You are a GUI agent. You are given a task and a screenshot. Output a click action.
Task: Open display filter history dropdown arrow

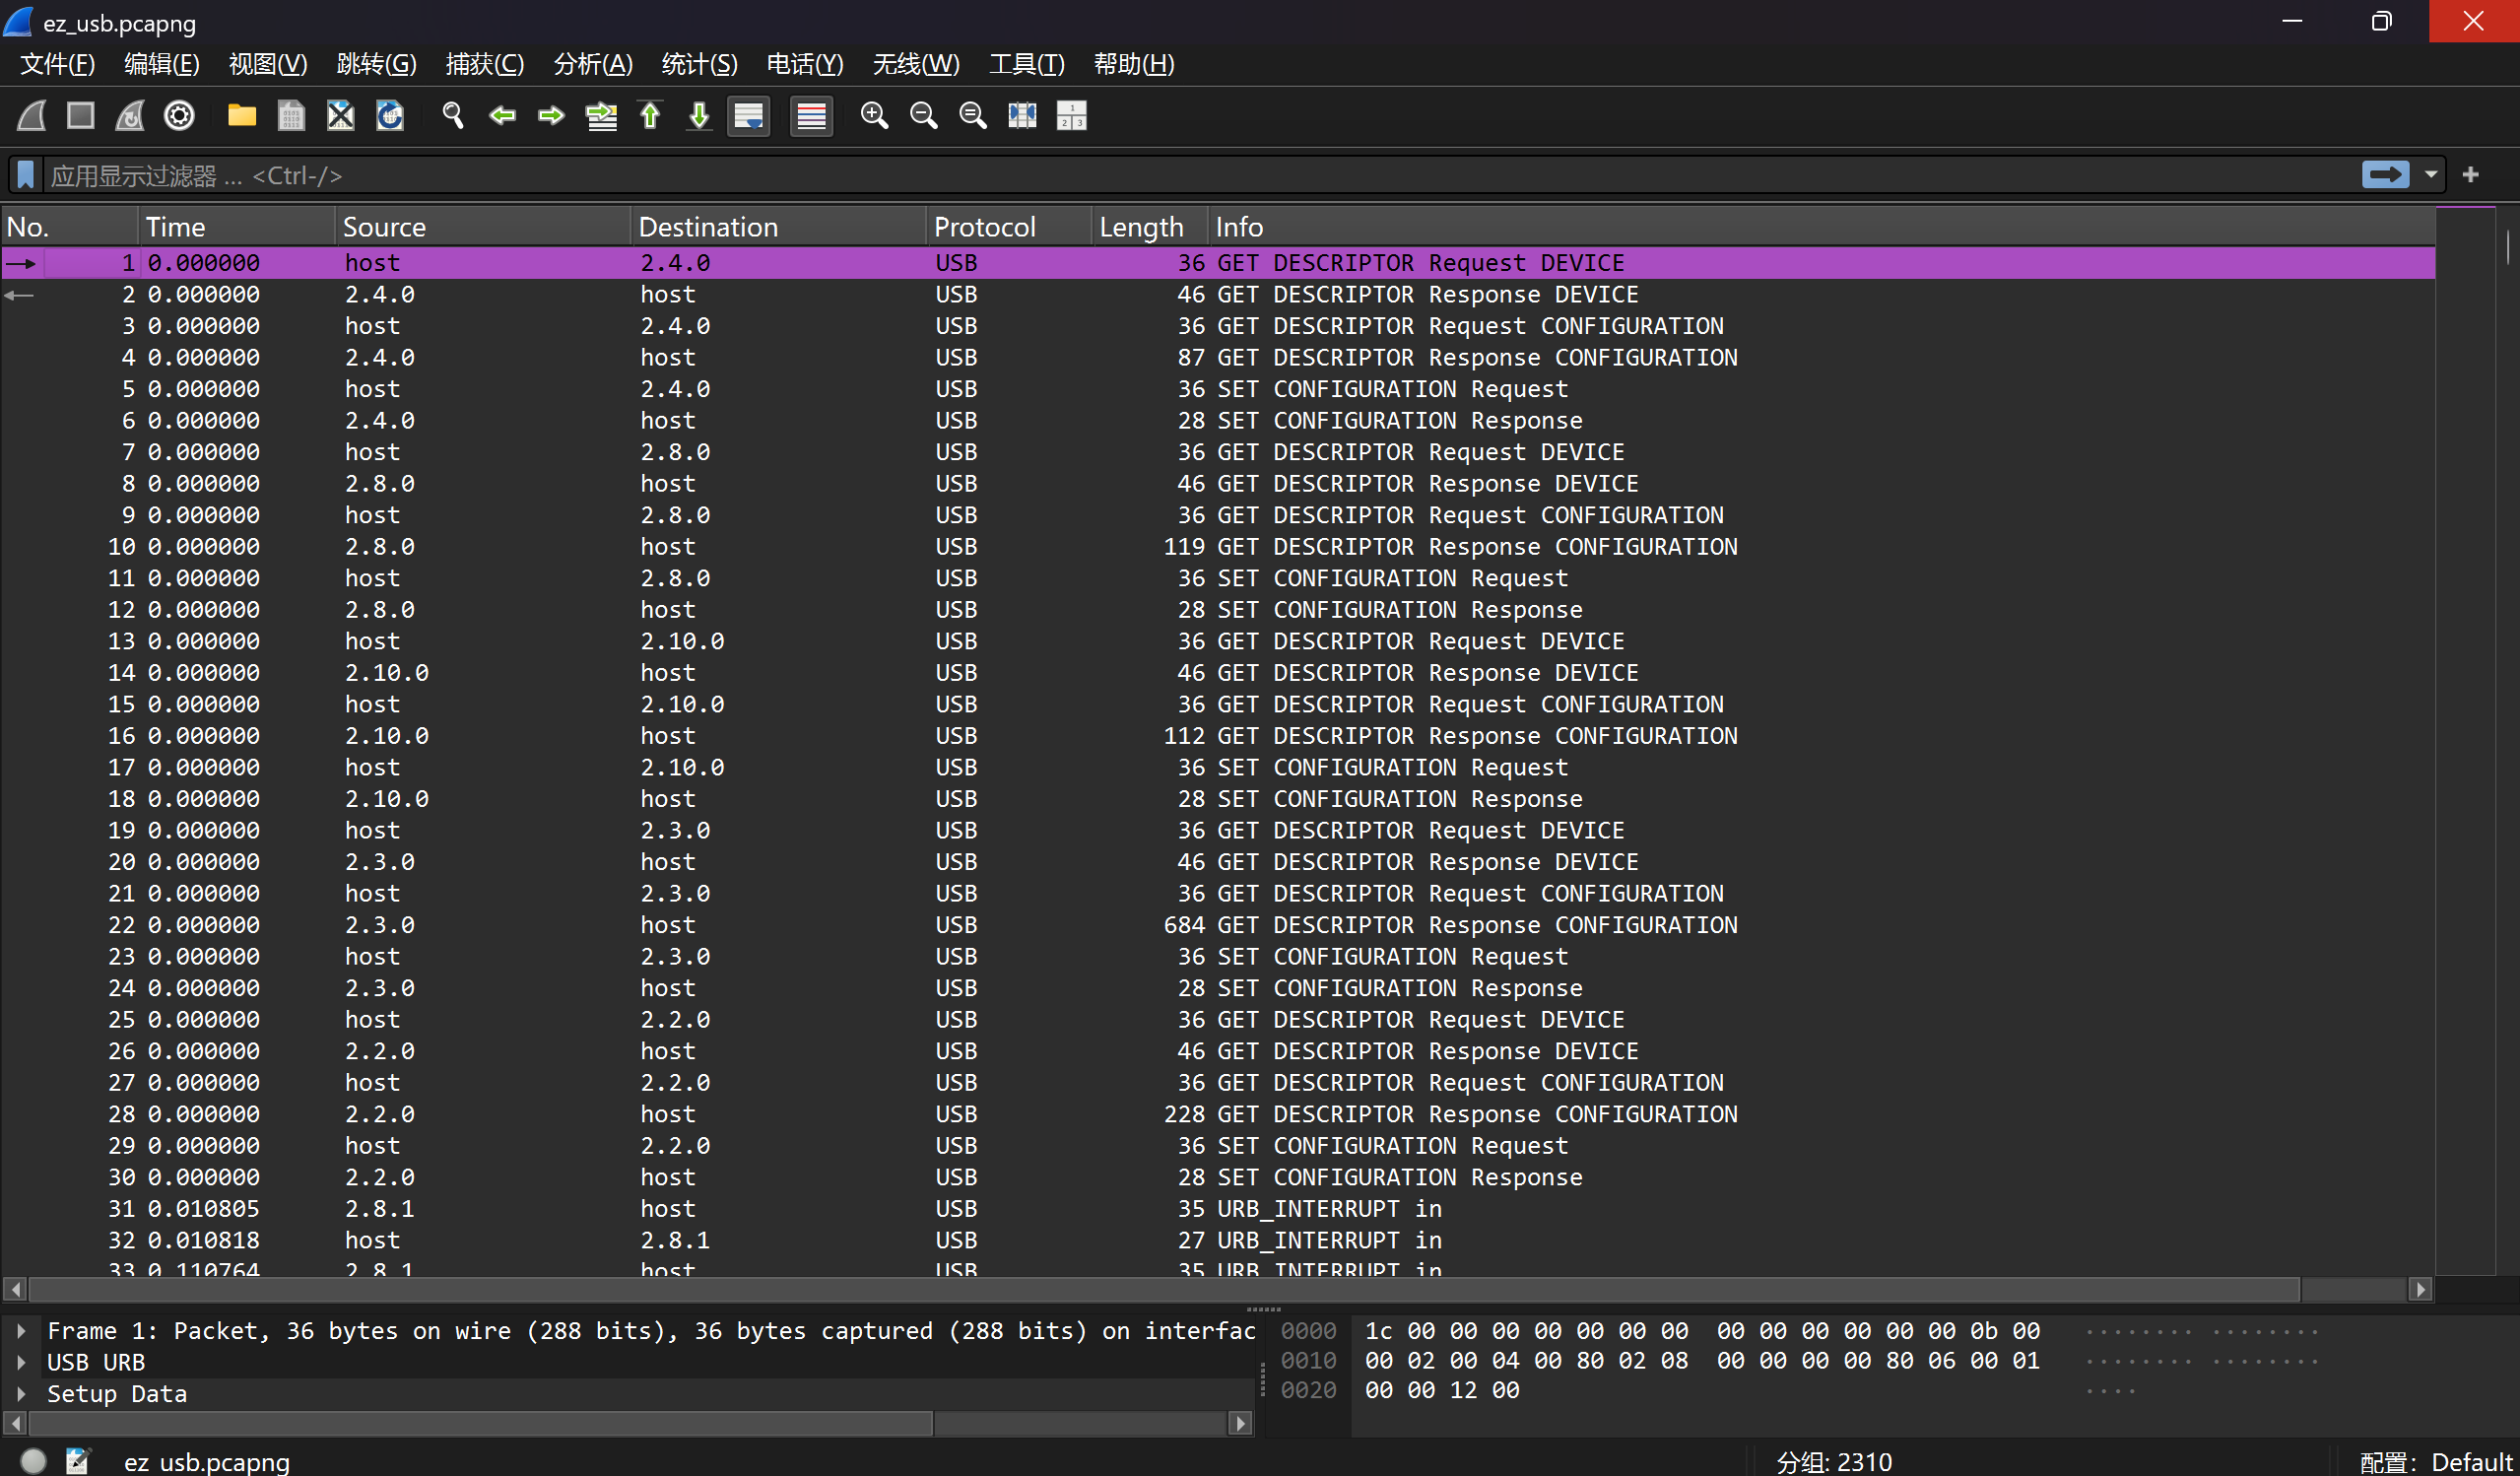point(2430,175)
